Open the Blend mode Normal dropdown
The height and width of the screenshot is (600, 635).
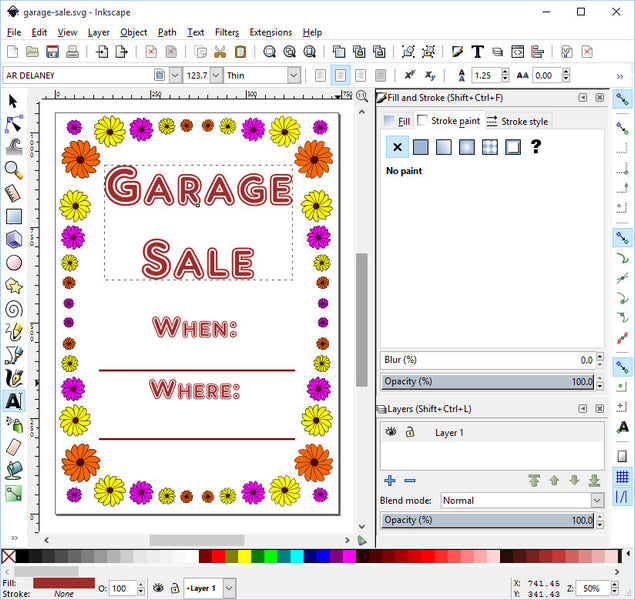[x=597, y=500]
